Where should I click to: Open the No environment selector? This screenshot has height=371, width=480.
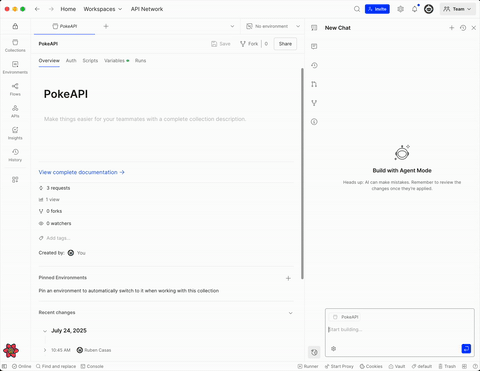(273, 26)
